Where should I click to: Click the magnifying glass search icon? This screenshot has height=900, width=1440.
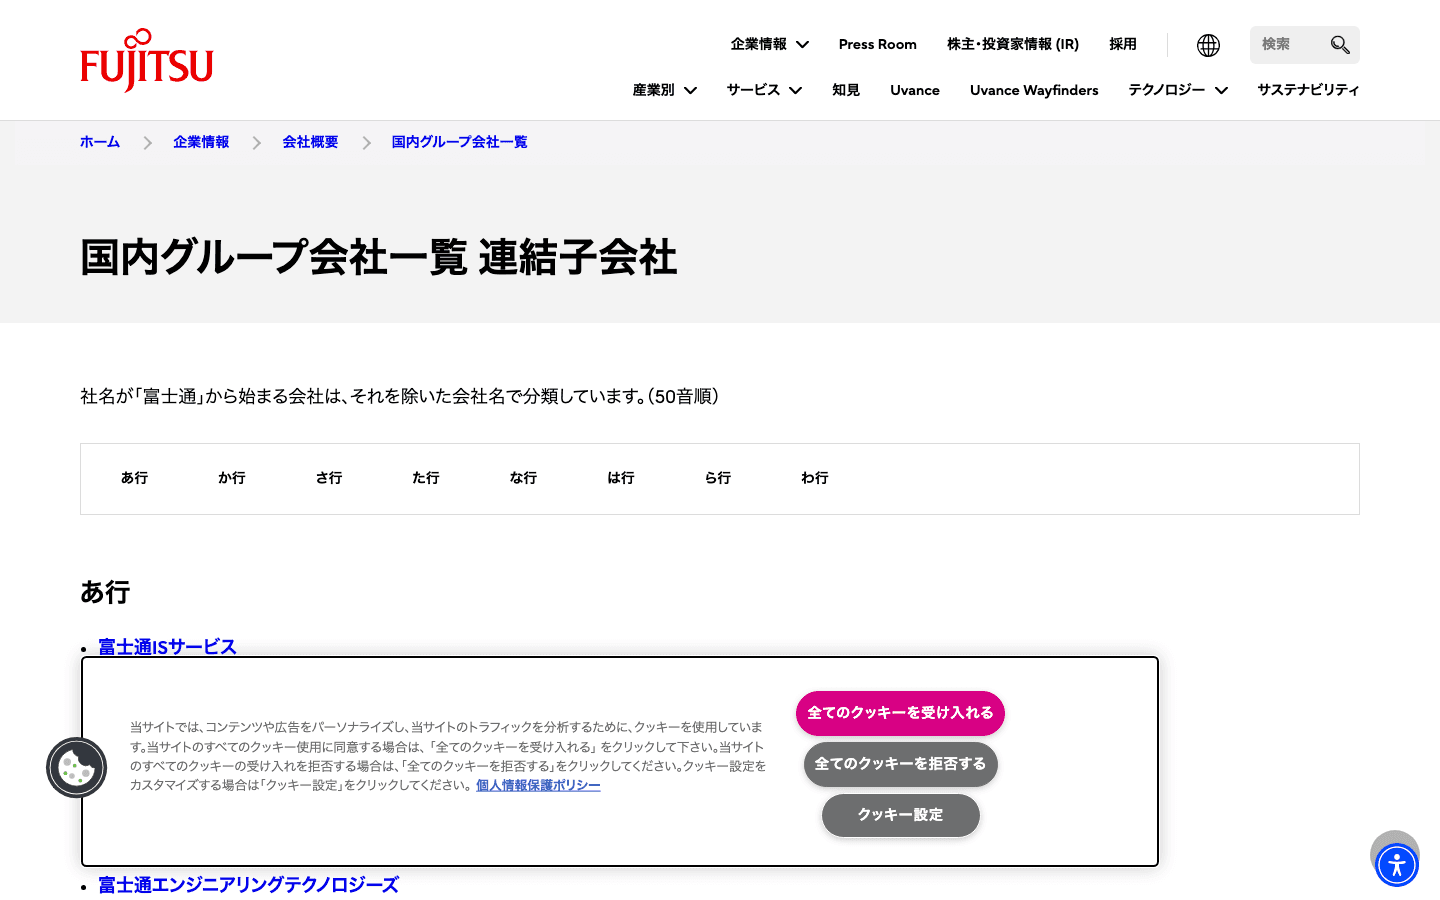click(1340, 45)
